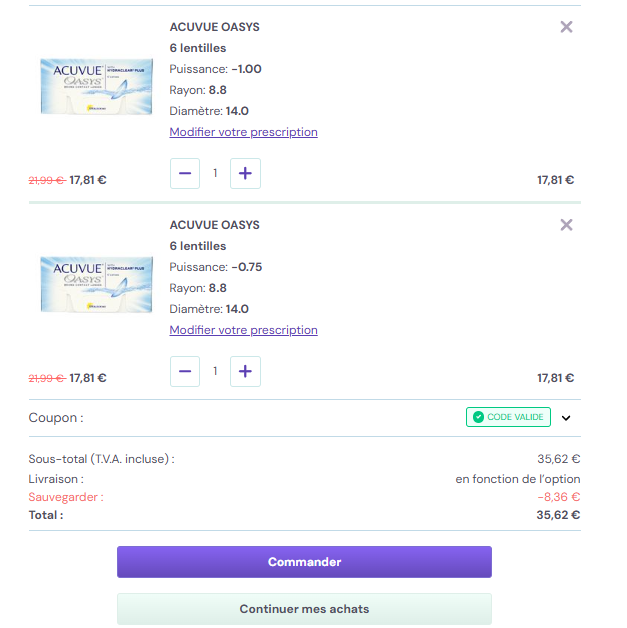Decrease quantity of the -0.75 power lenses

pos(185,371)
